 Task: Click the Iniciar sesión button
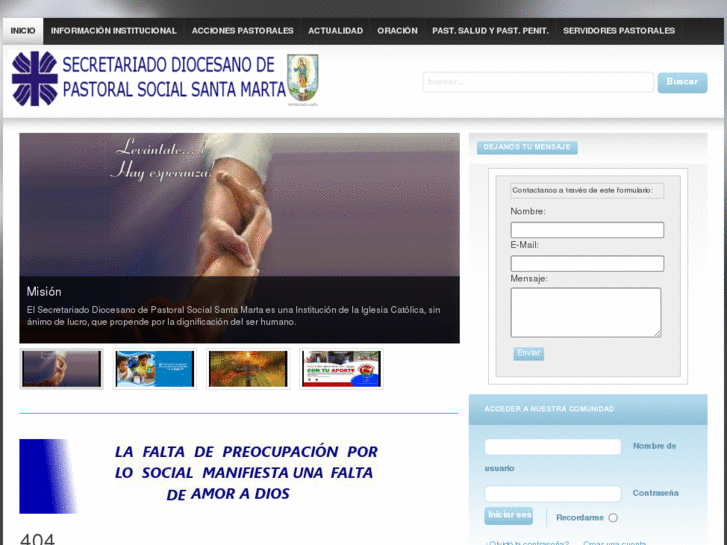coord(509,516)
